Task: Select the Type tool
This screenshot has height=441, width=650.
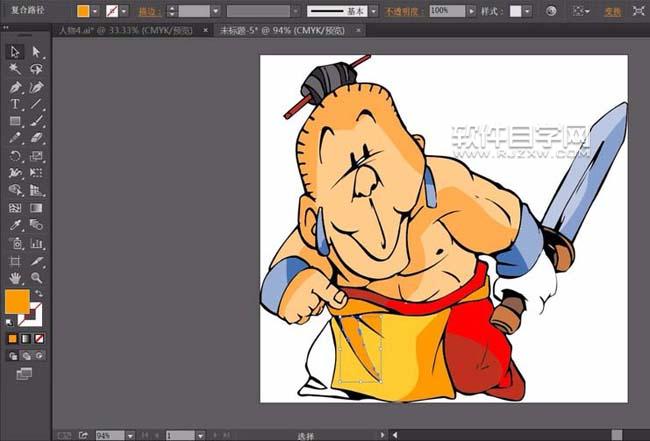Action: coord(15,104)
